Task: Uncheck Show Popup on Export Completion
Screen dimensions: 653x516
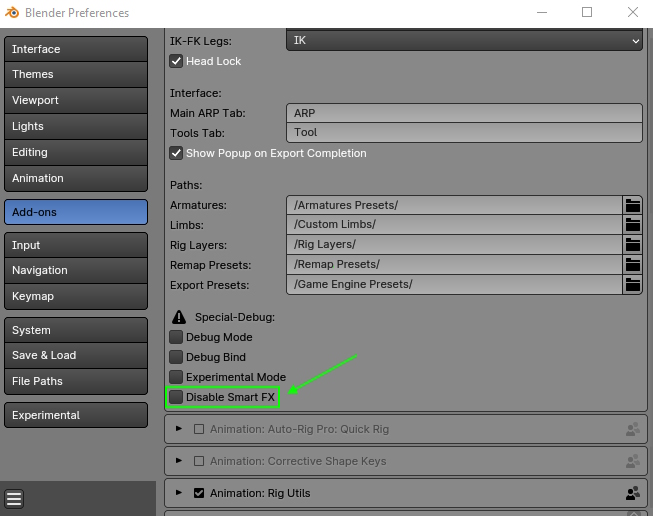Action: [176, 153]
